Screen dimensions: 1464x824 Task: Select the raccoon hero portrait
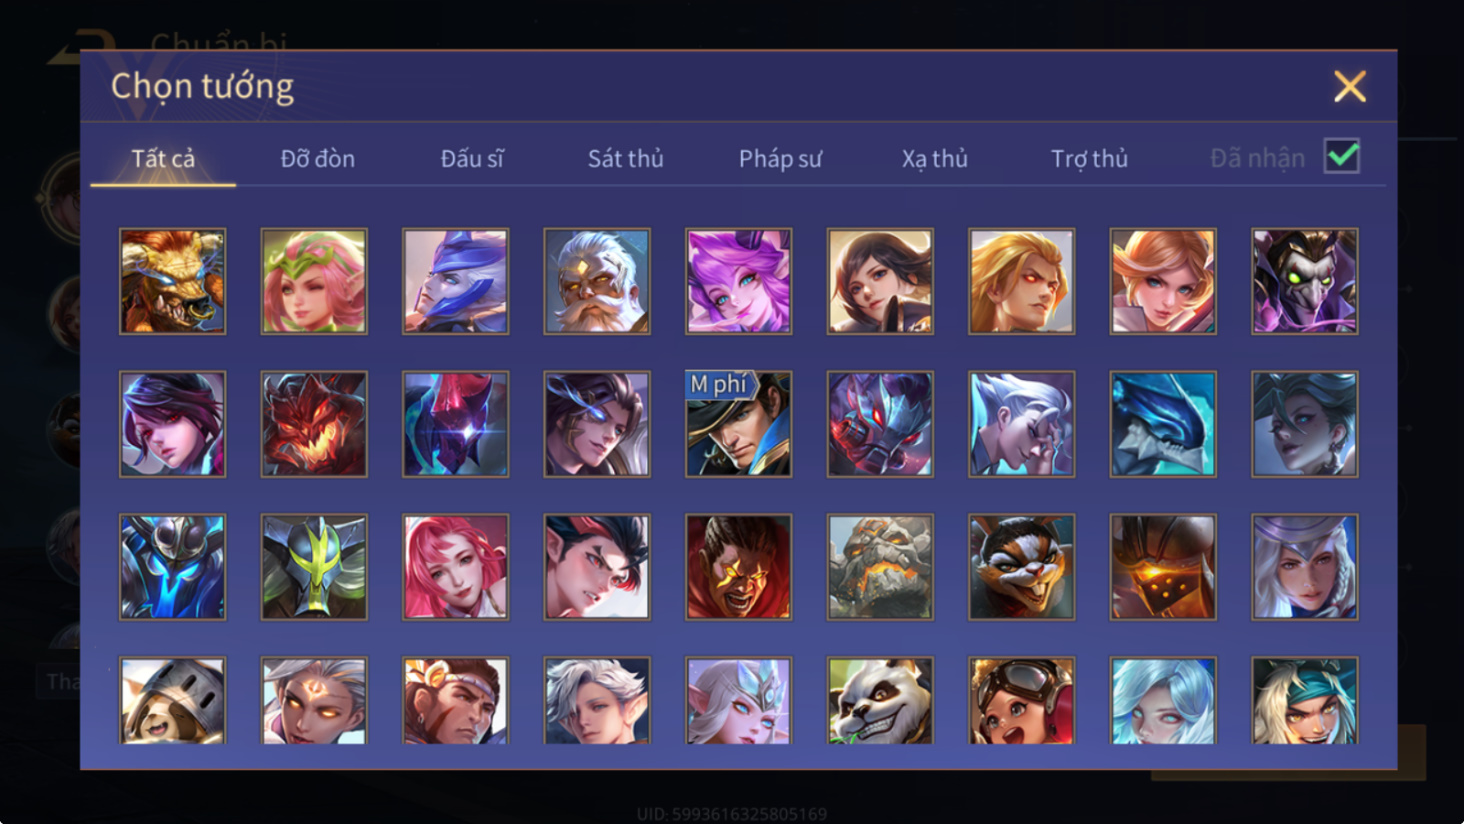(x=1021, y=567)
